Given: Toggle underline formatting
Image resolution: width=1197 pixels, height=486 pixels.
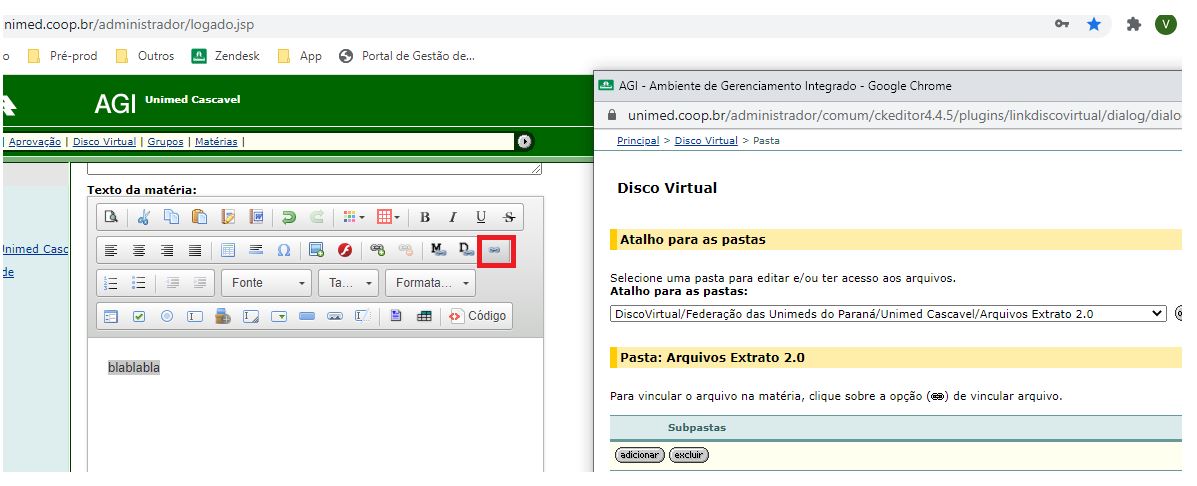Looking at the screenshot, I should pos(481,217).
